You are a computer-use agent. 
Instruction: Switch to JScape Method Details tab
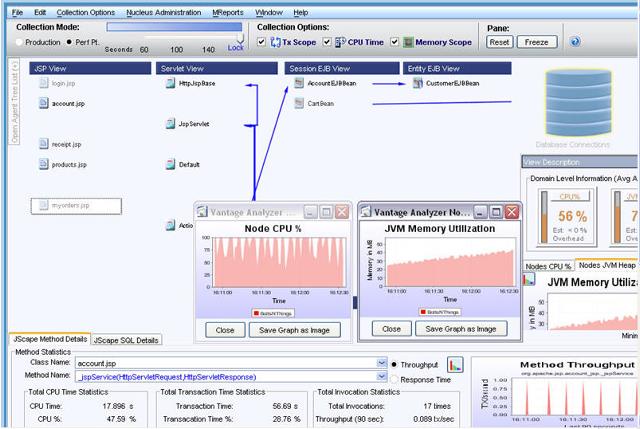[50, 339]
